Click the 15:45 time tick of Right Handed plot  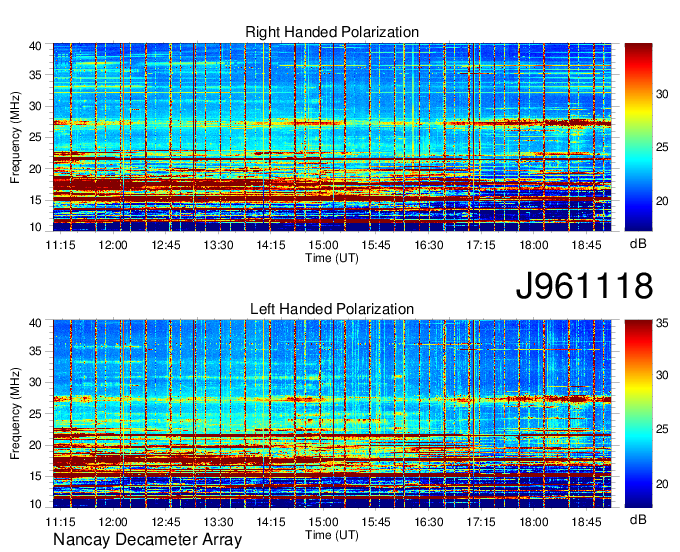[376, 245]
